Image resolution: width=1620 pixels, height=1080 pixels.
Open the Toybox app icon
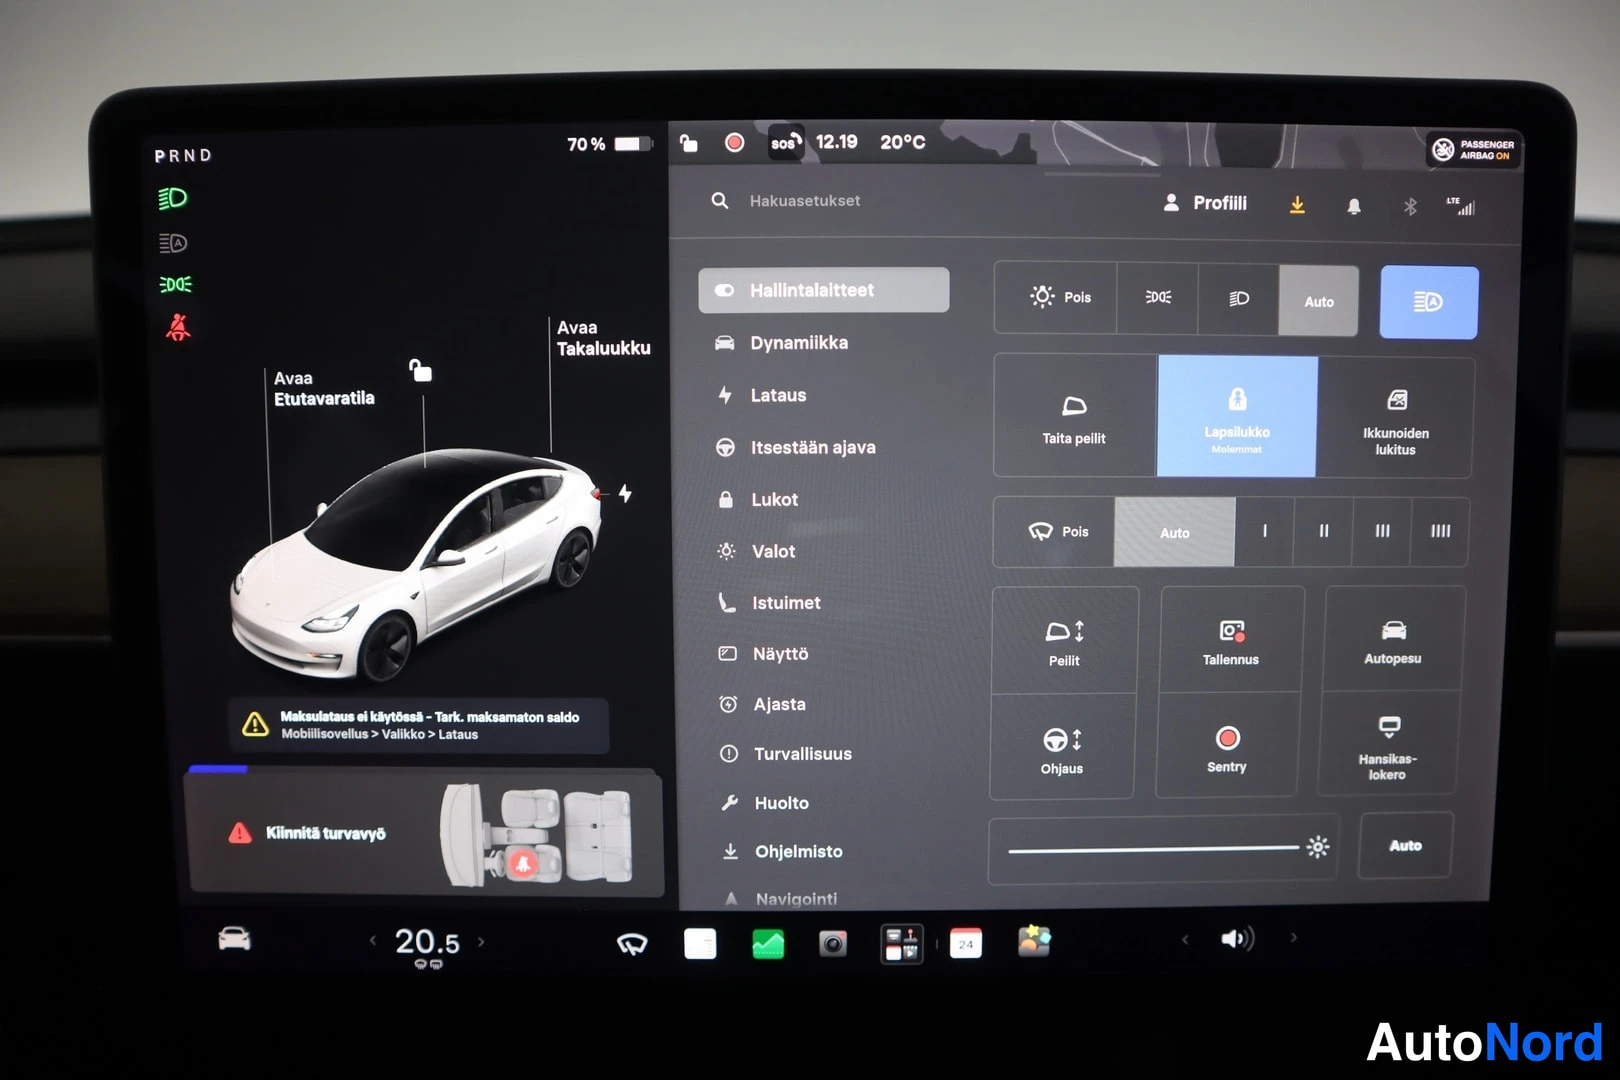(1034, 941)
